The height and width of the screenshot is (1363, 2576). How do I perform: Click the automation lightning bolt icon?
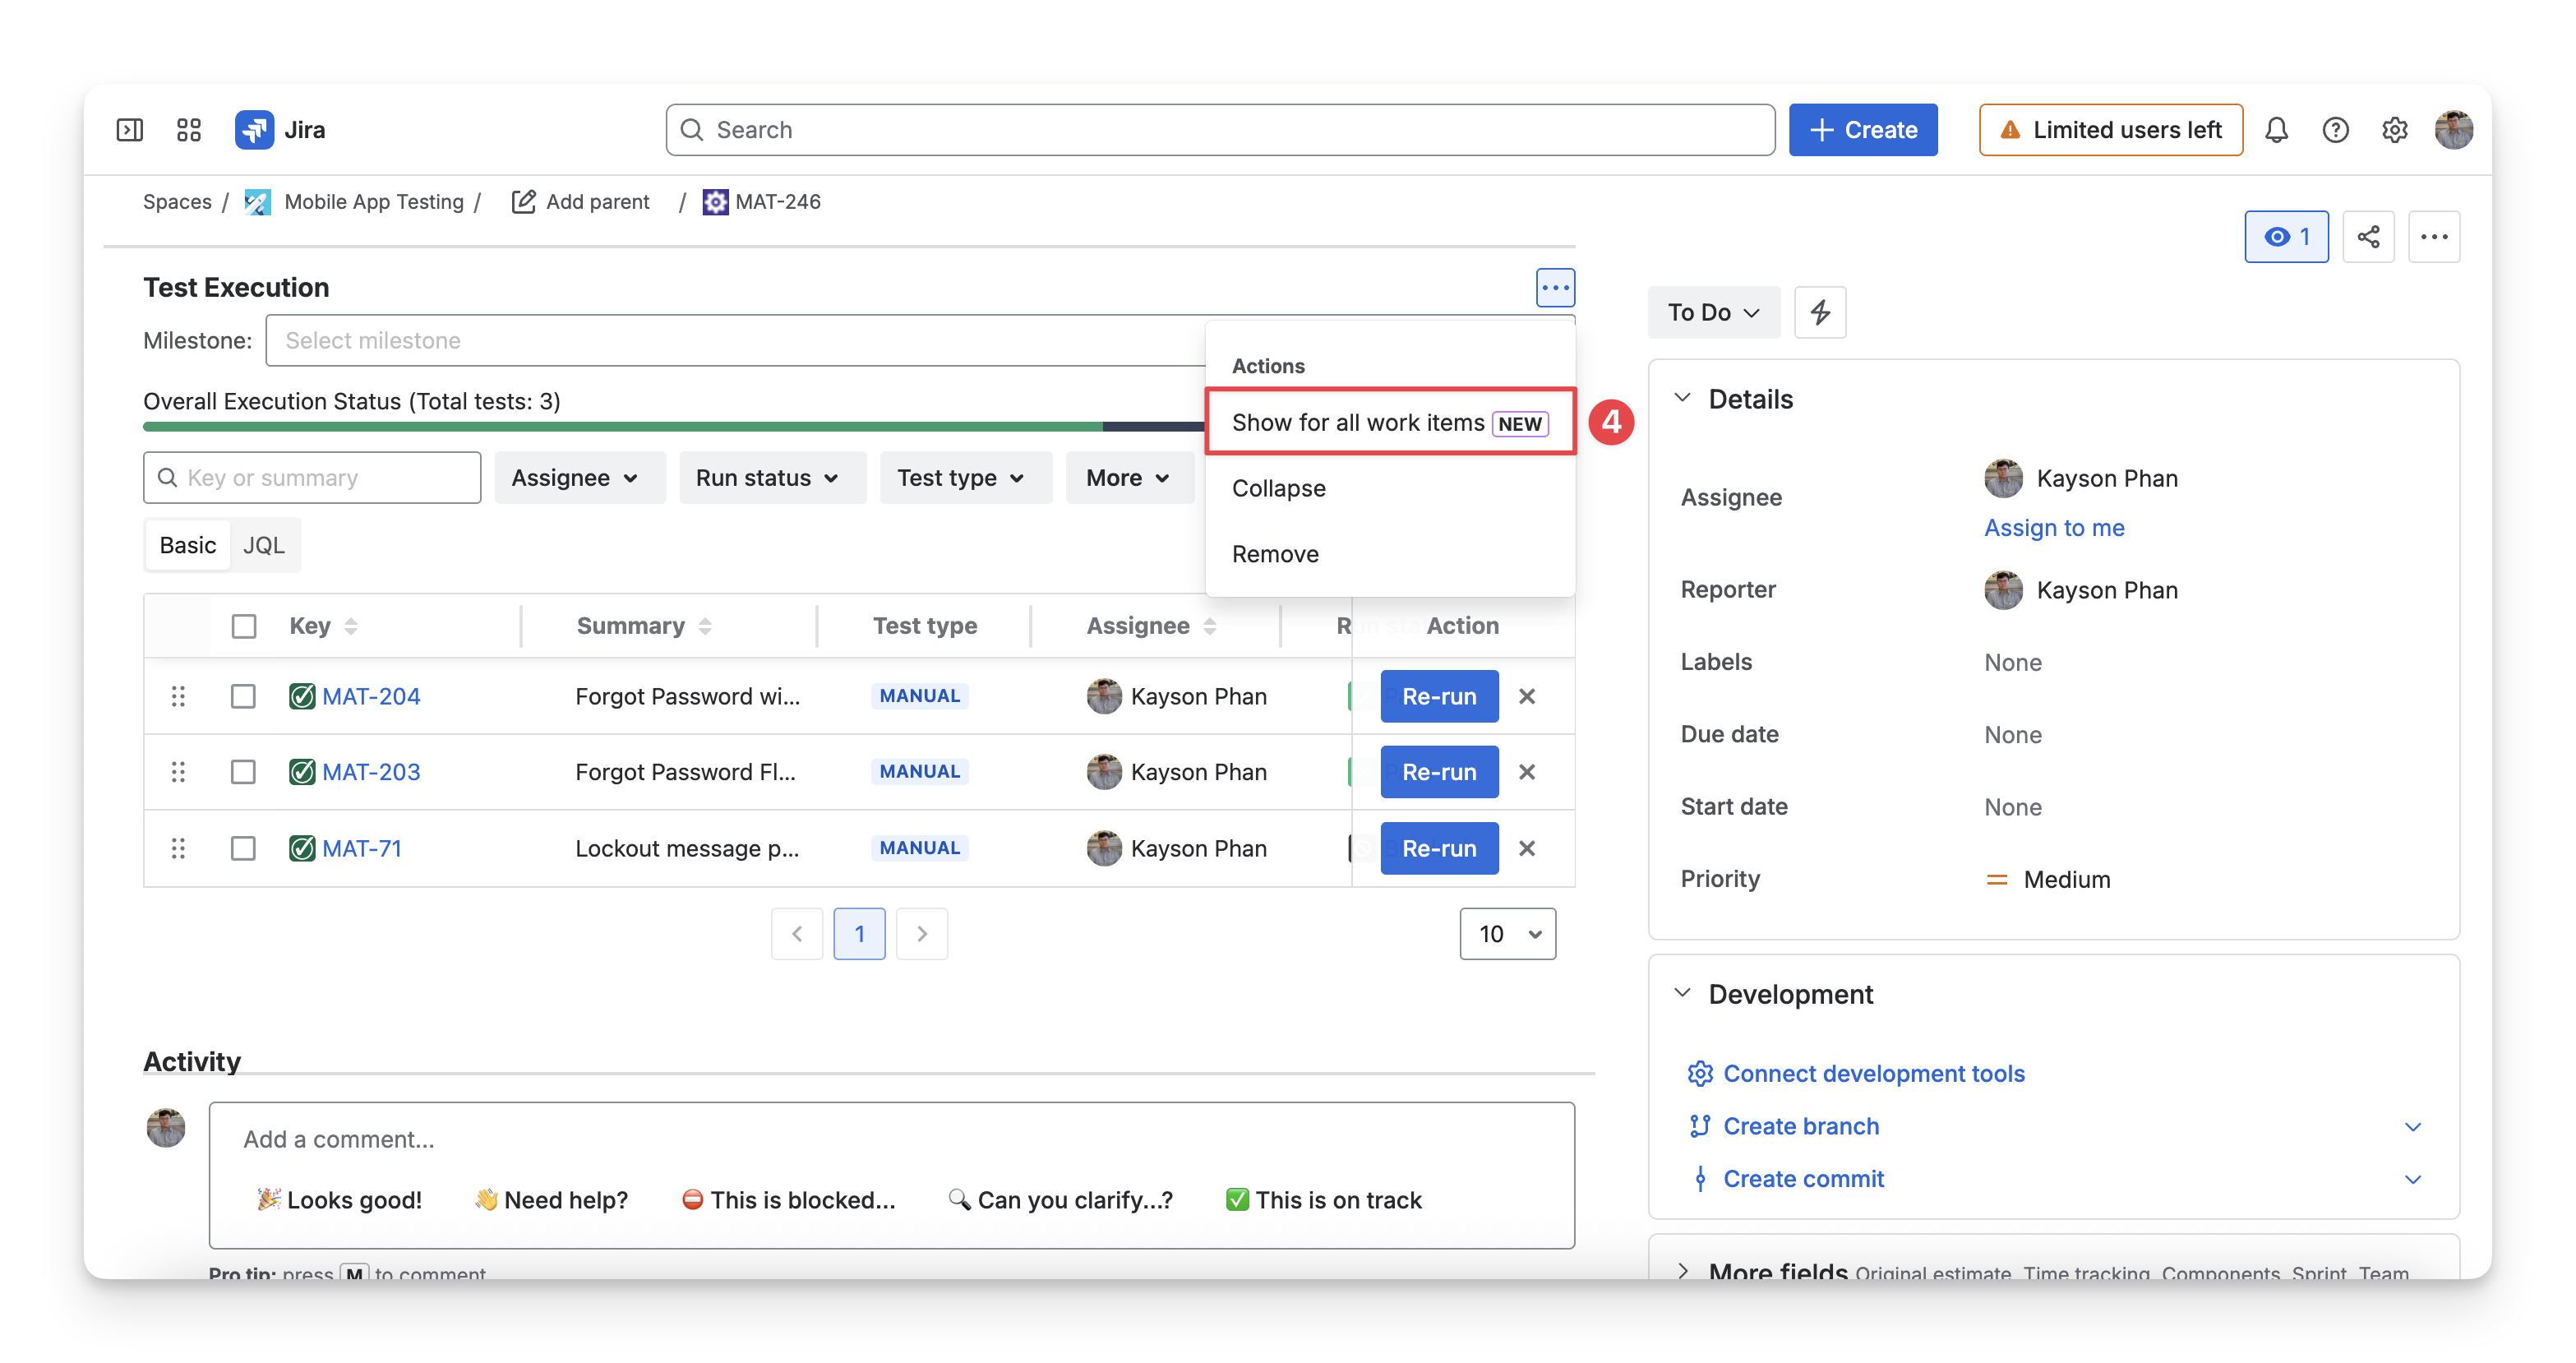click(x=1820, y=312)
